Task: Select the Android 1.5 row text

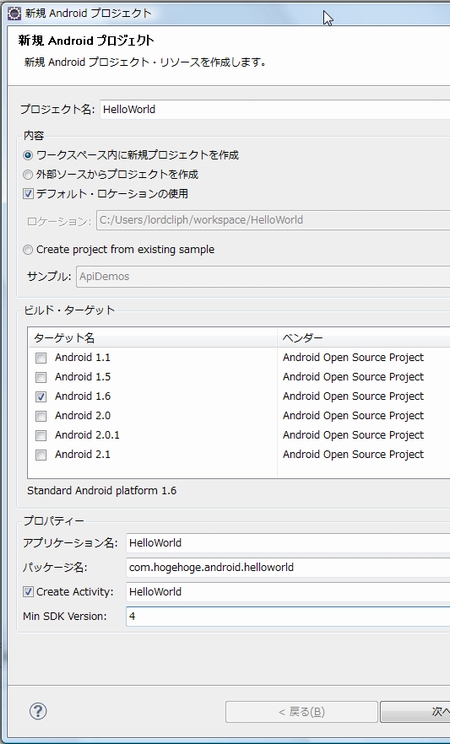Action: 83,377
